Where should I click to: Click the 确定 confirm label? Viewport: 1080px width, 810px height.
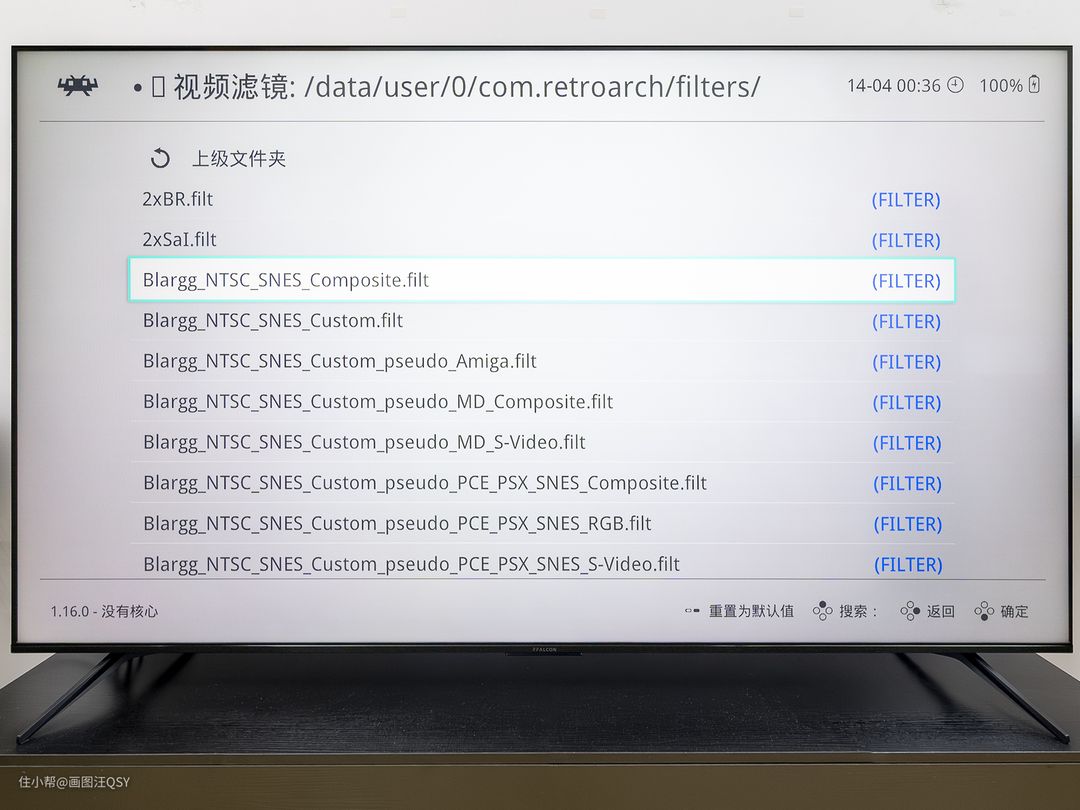click(1015, 611)
